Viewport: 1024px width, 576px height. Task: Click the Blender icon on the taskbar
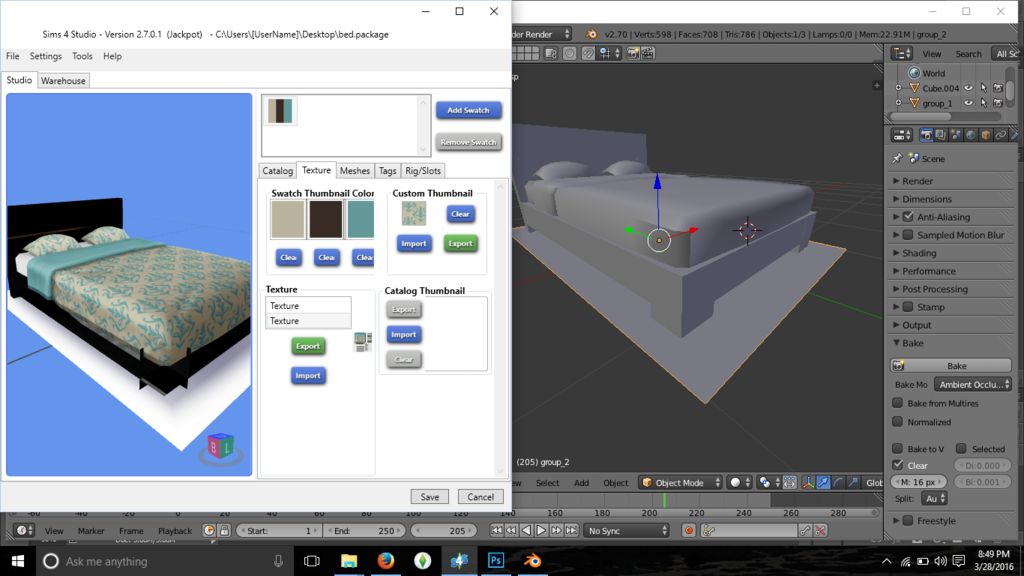point(533,560)
